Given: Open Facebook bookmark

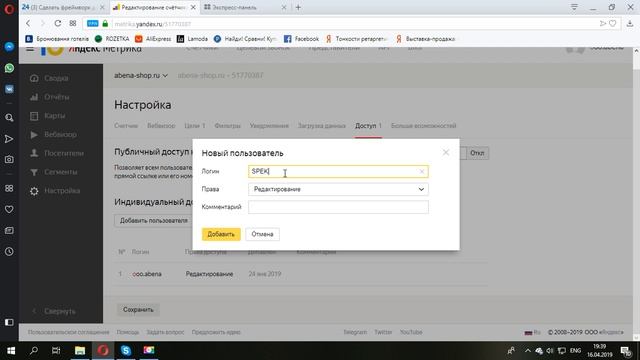Looking at the screenshot, I should tap(301, 39).
